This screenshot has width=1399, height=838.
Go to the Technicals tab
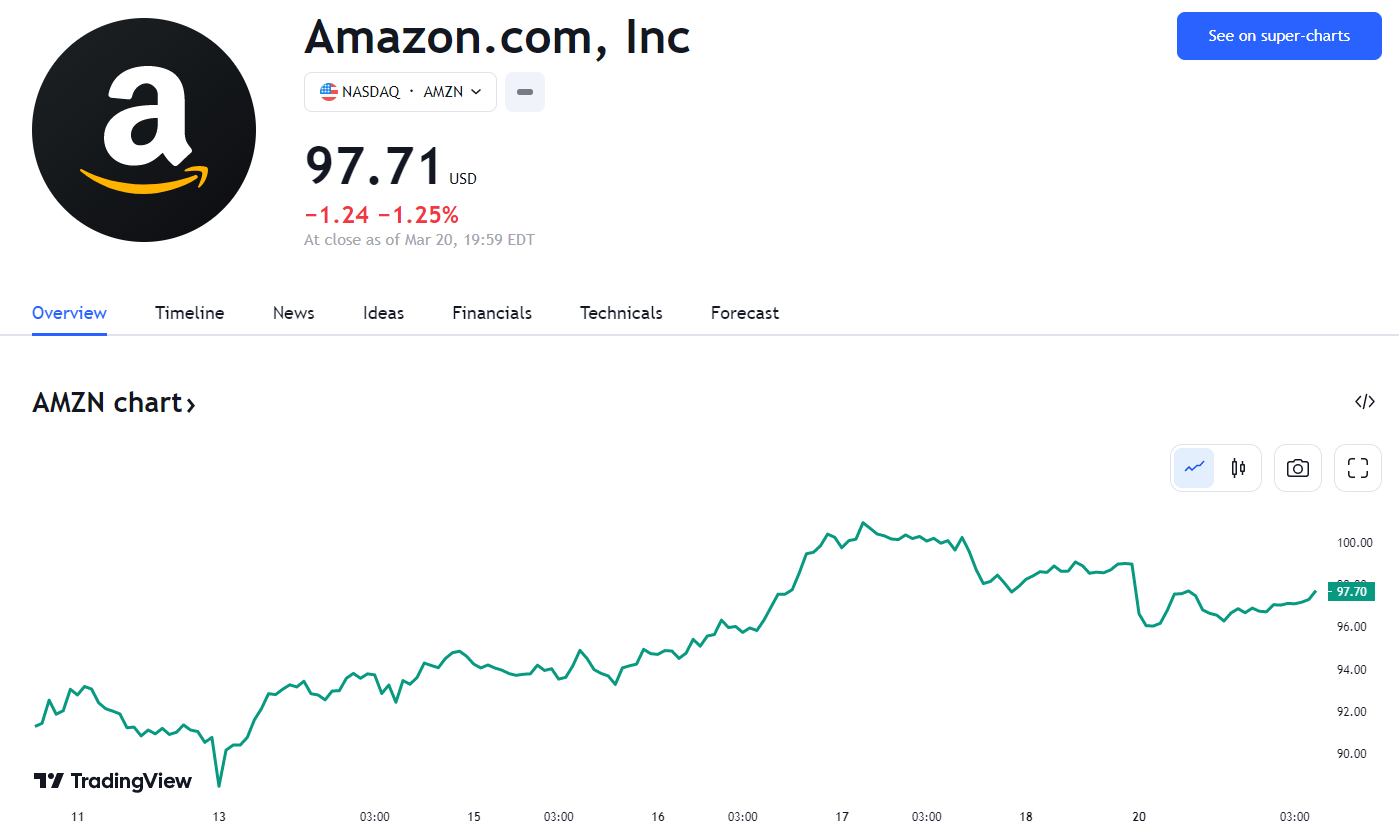(x=621, y=313)
